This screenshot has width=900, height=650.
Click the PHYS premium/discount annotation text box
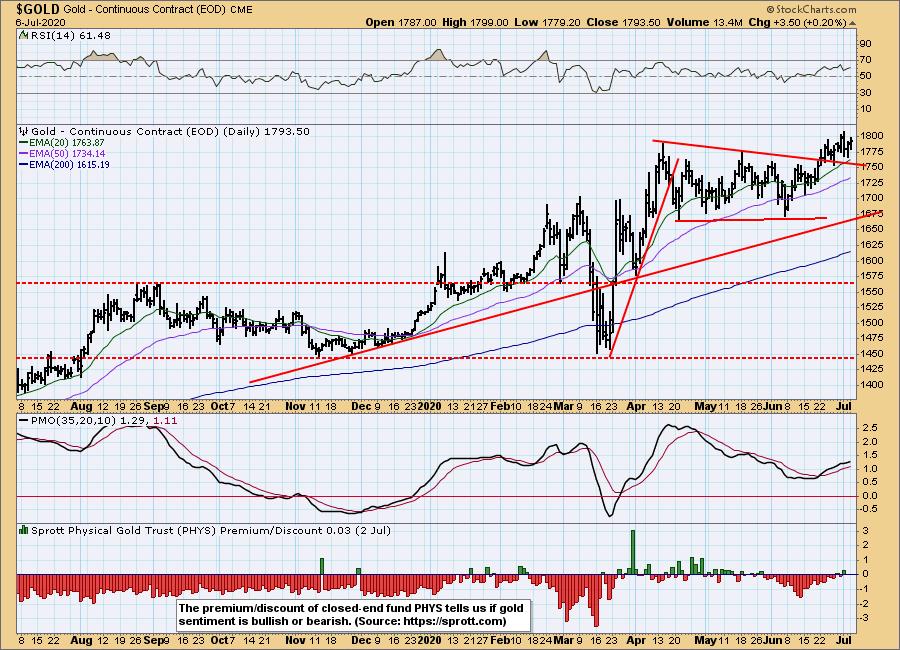pos(352,614)
